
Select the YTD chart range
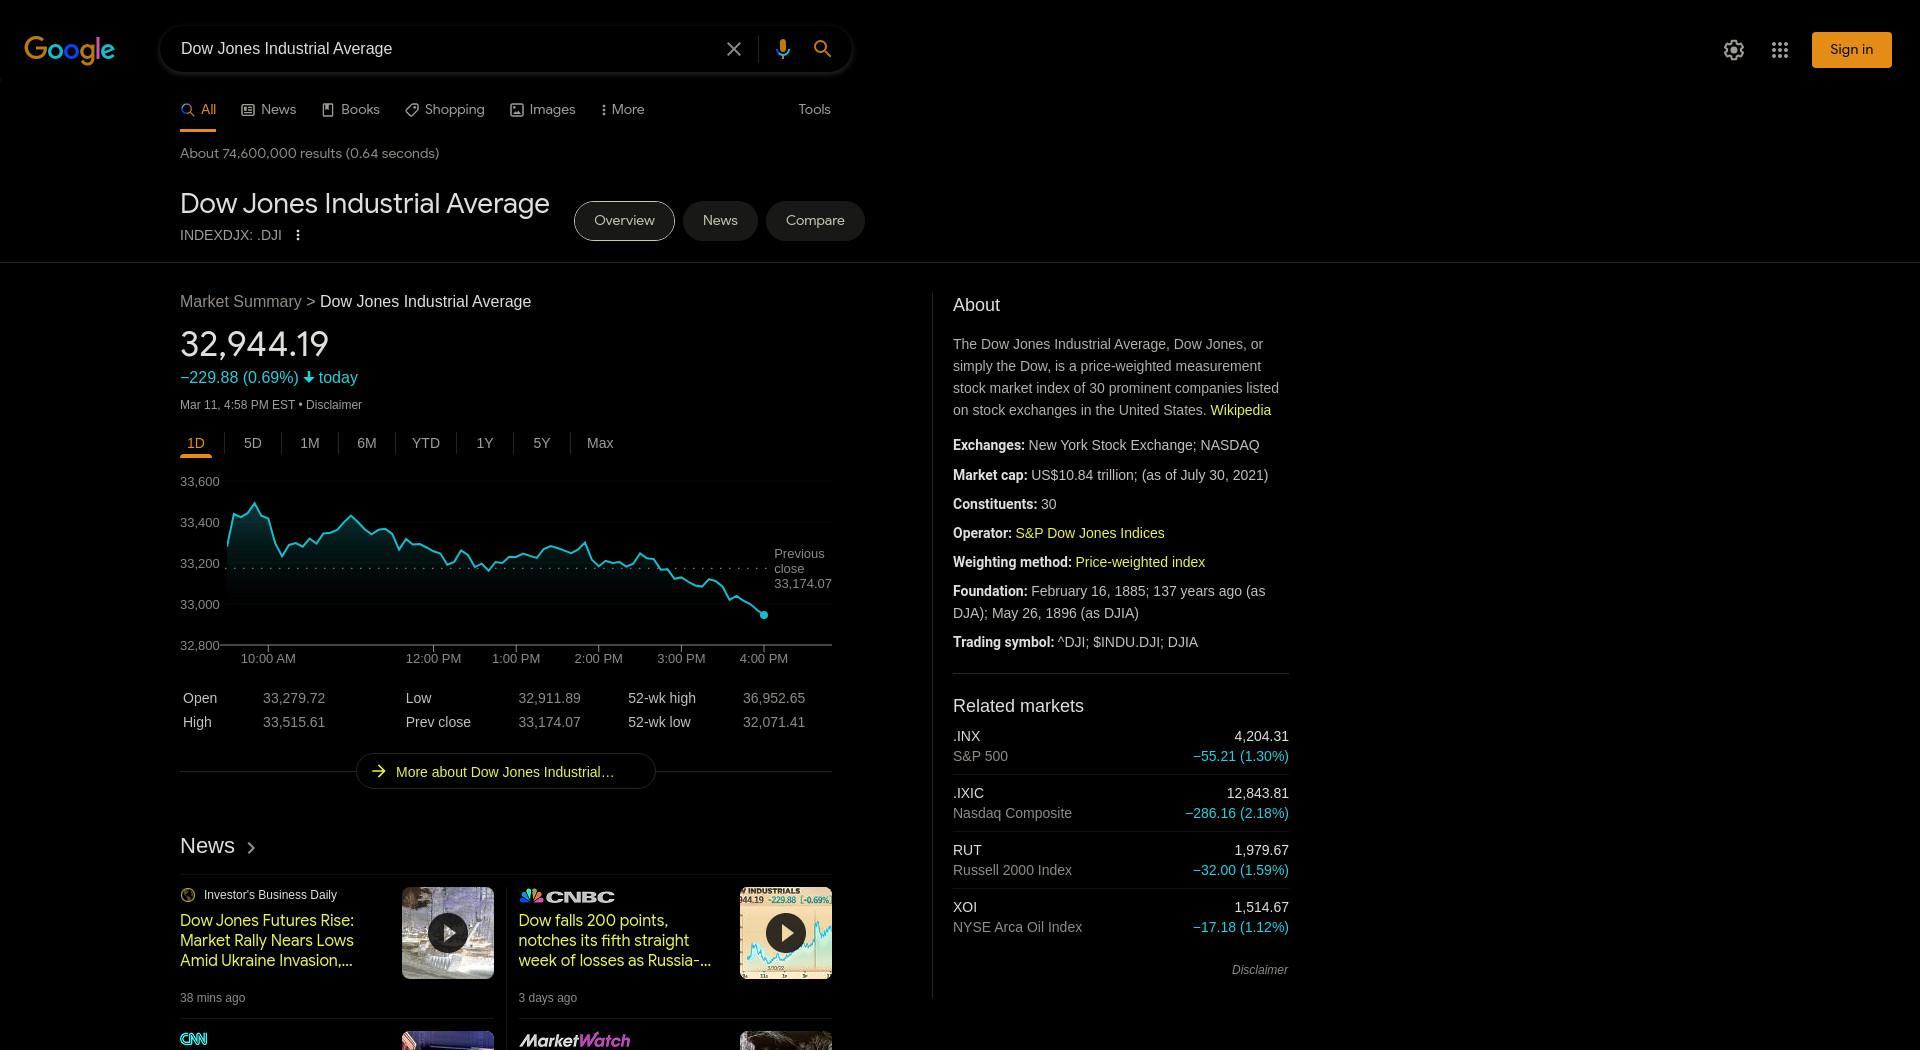pyautogui.click(x=426, y=443)
